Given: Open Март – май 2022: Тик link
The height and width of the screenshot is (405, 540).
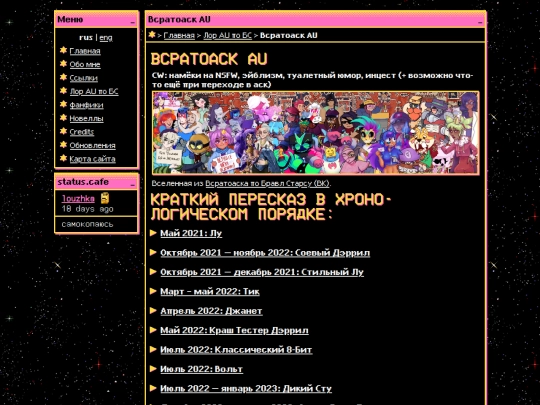Looking at the screenshot, I should (210, 291).
